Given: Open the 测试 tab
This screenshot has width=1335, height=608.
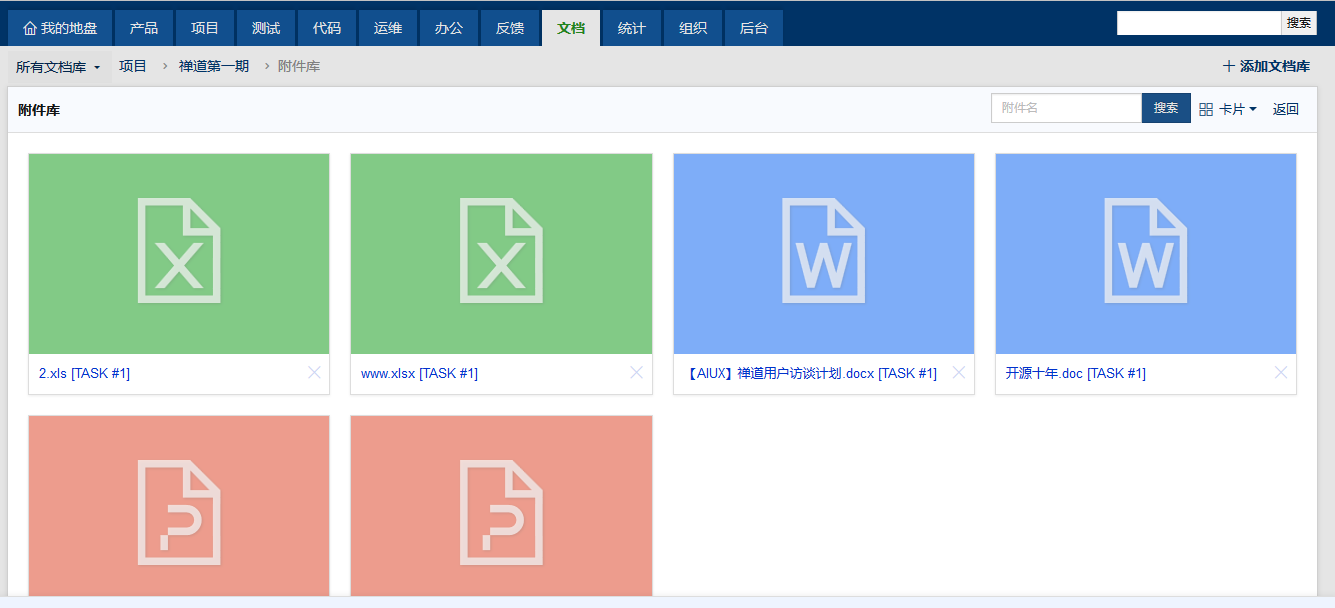Looking at the screenshot, I should pyautogui.click(x=266, y=28).
